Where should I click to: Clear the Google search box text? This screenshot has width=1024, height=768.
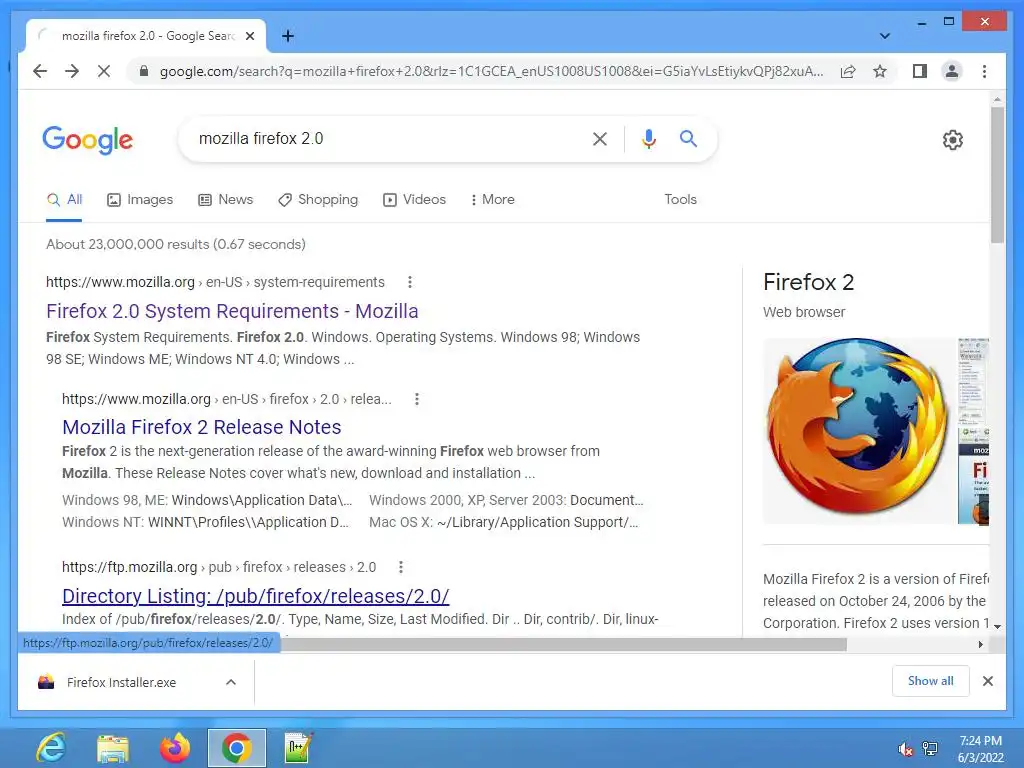[600, 138]
